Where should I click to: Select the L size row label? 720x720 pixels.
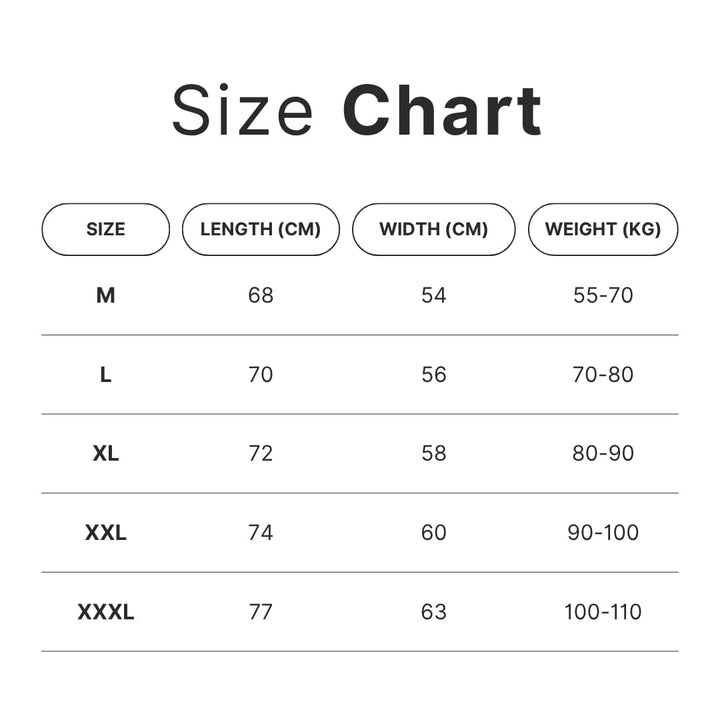click(105, 375)
